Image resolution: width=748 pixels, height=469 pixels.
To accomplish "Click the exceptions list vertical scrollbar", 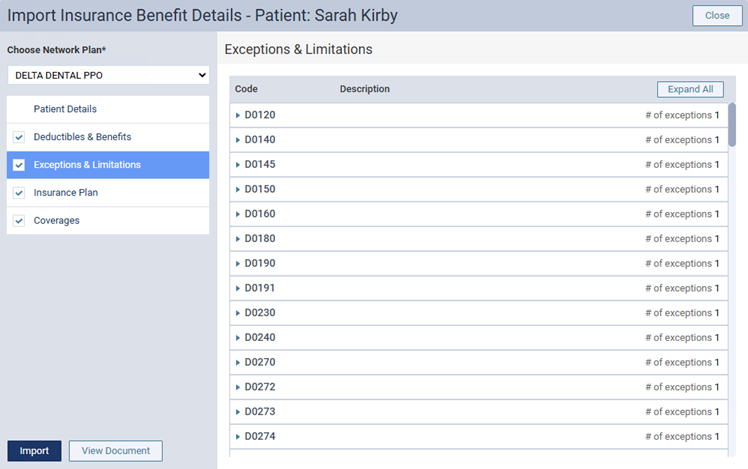I will coord(732,125).
